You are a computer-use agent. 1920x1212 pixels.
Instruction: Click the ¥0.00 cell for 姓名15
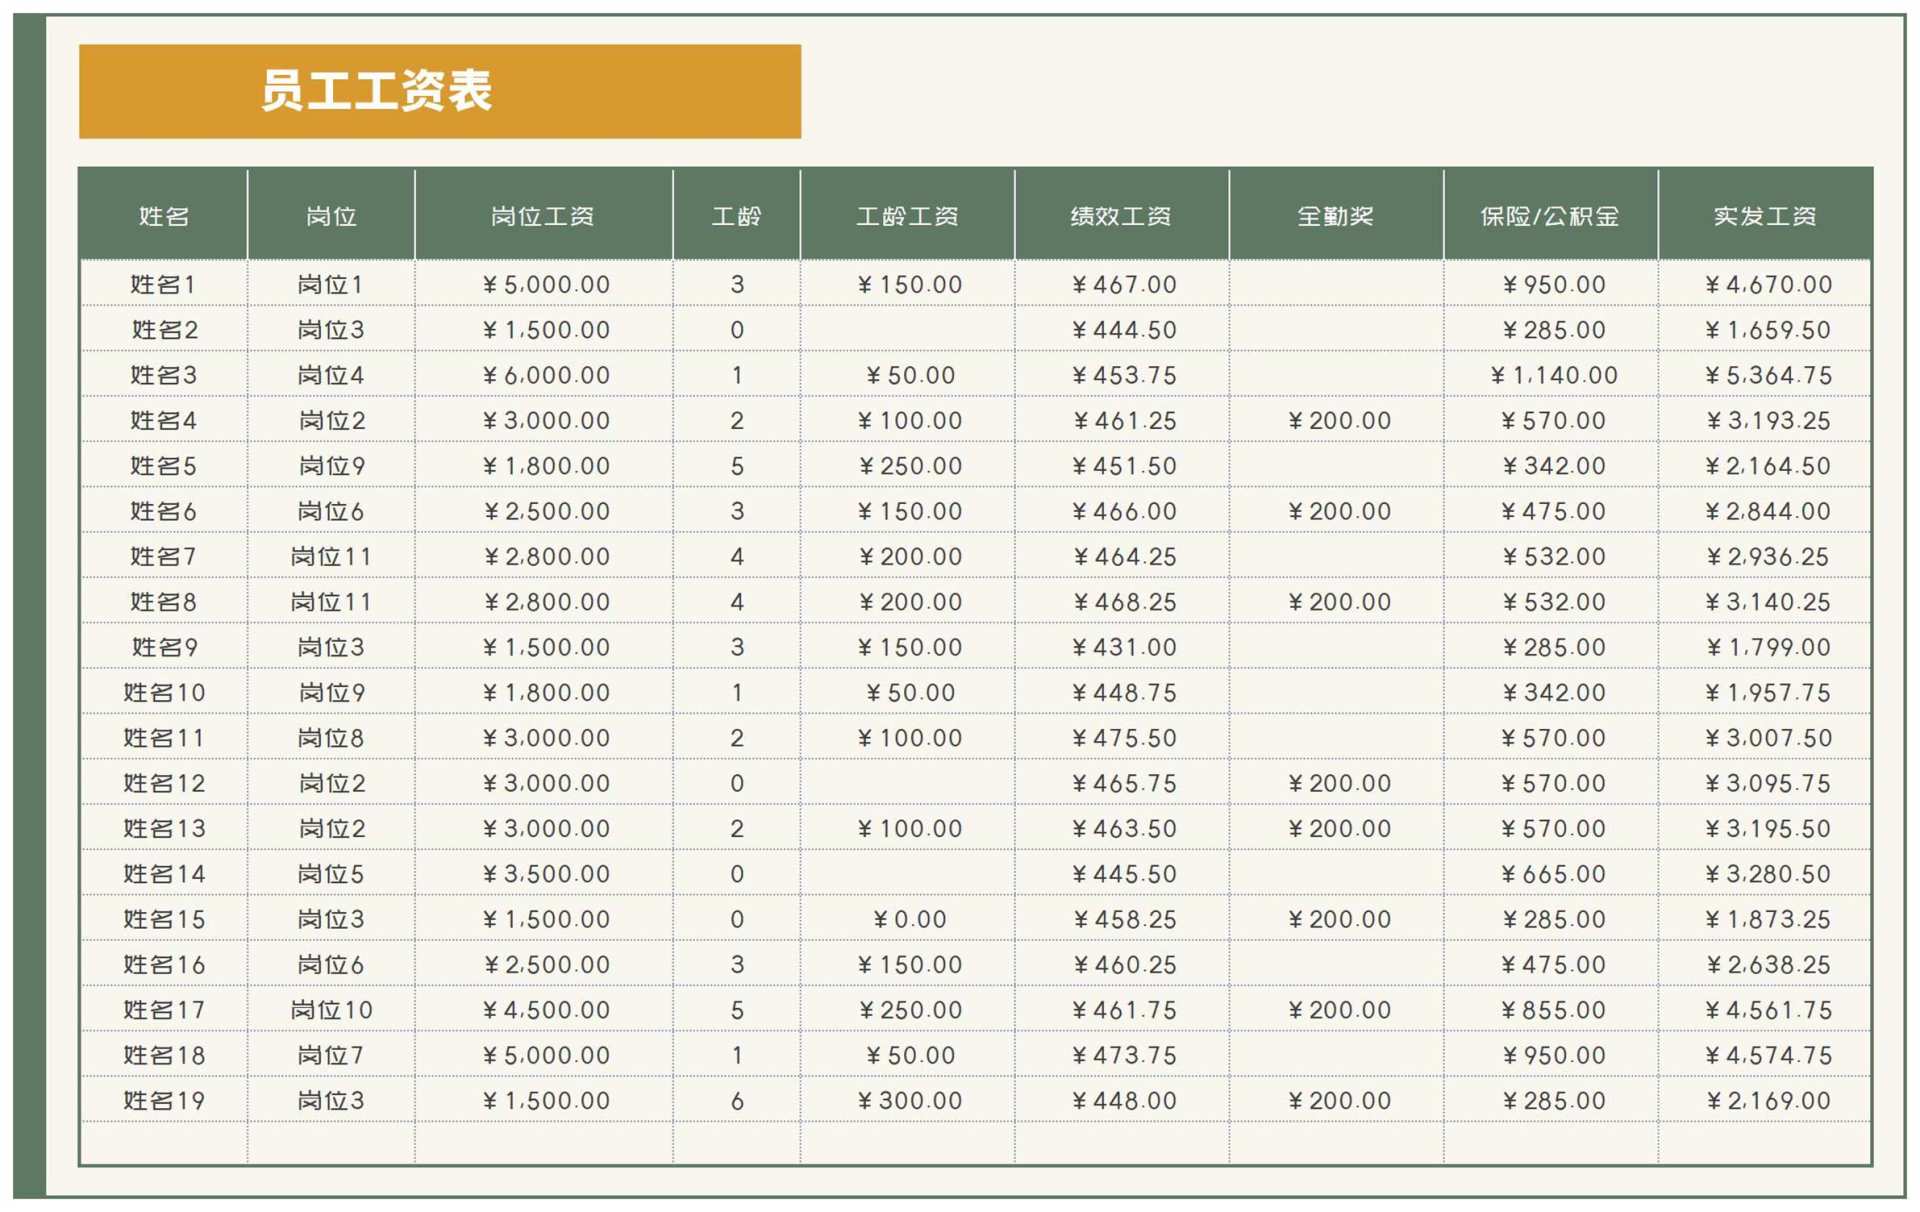coord(908,919)
